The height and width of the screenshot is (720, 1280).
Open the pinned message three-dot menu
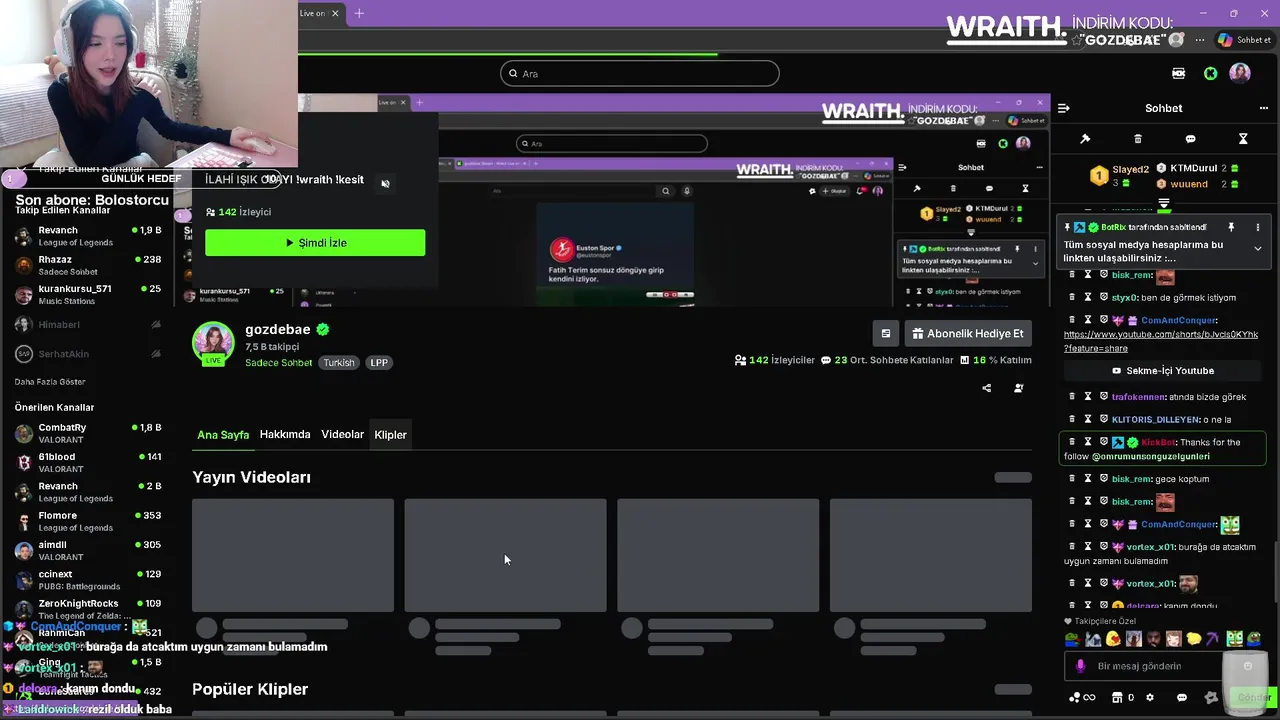coord(1258,227)
